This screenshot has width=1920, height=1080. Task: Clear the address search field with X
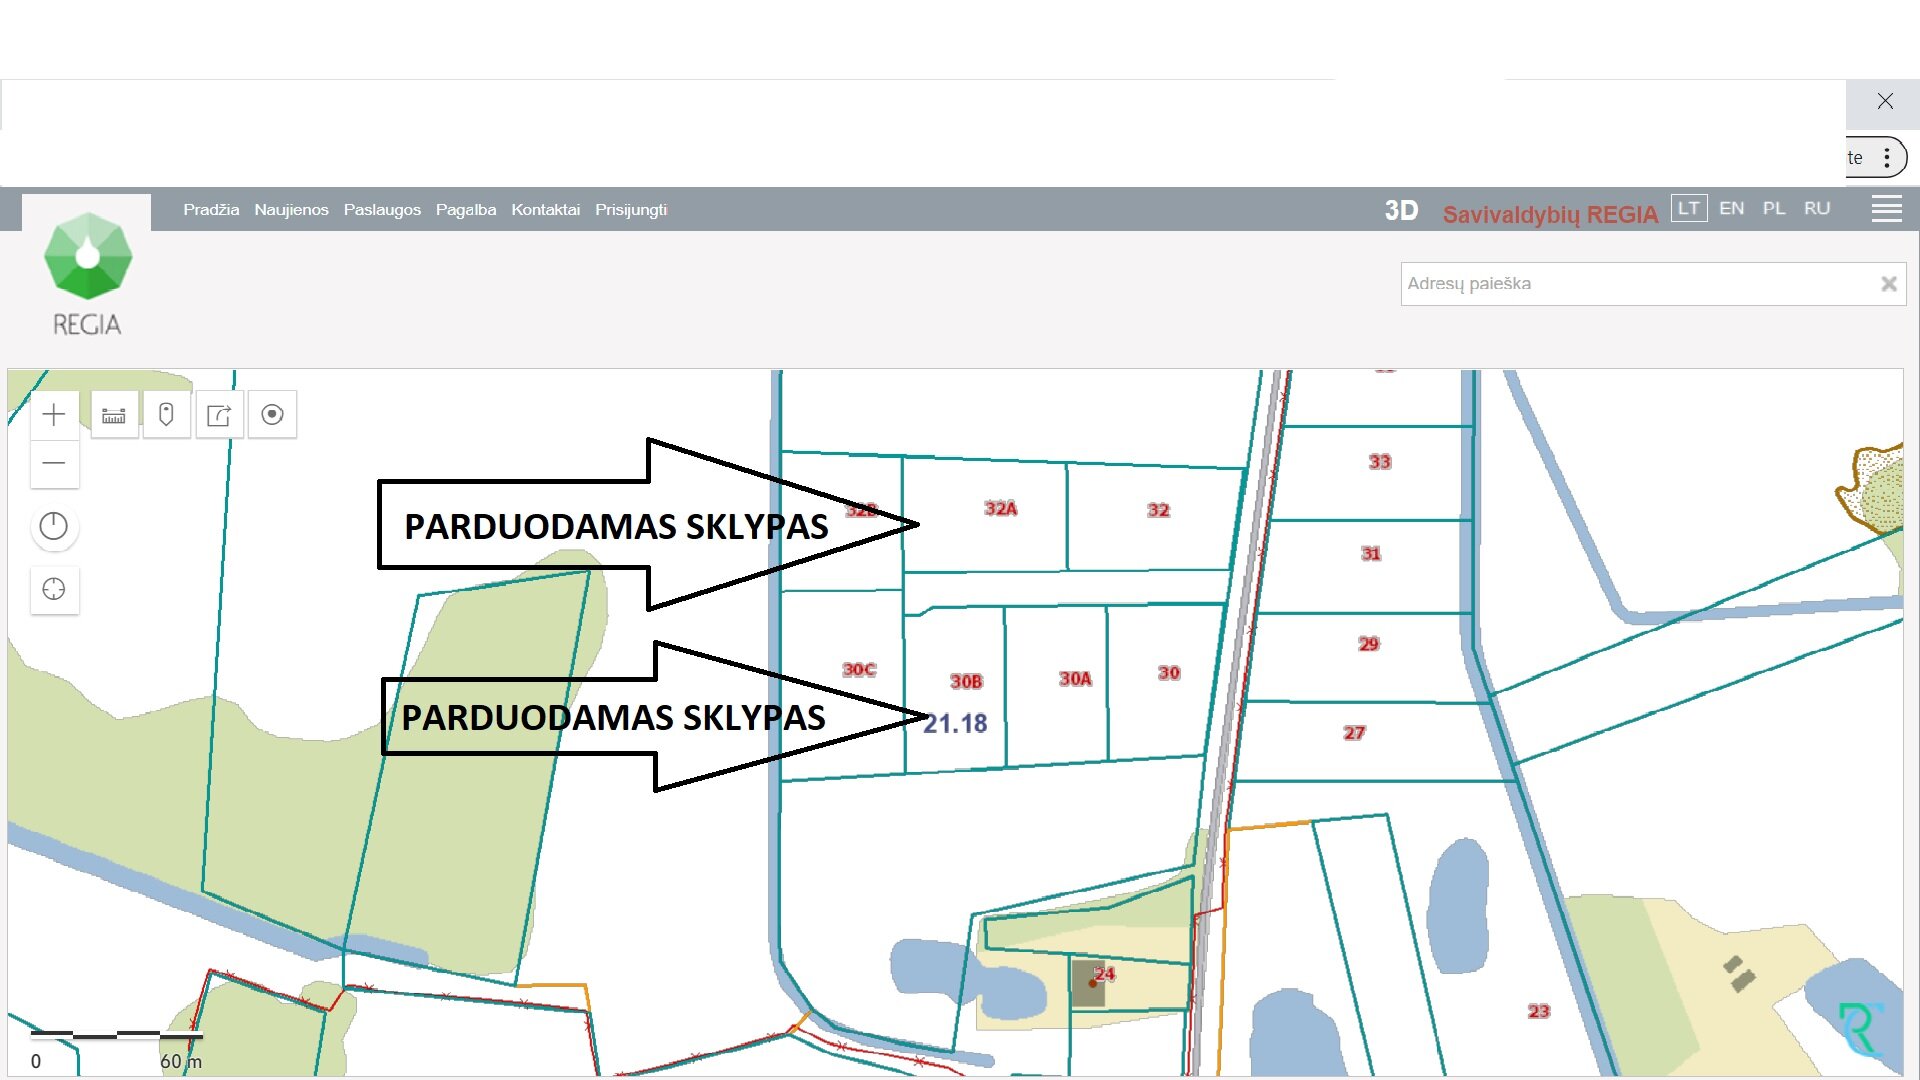(x=1888, y=284)
